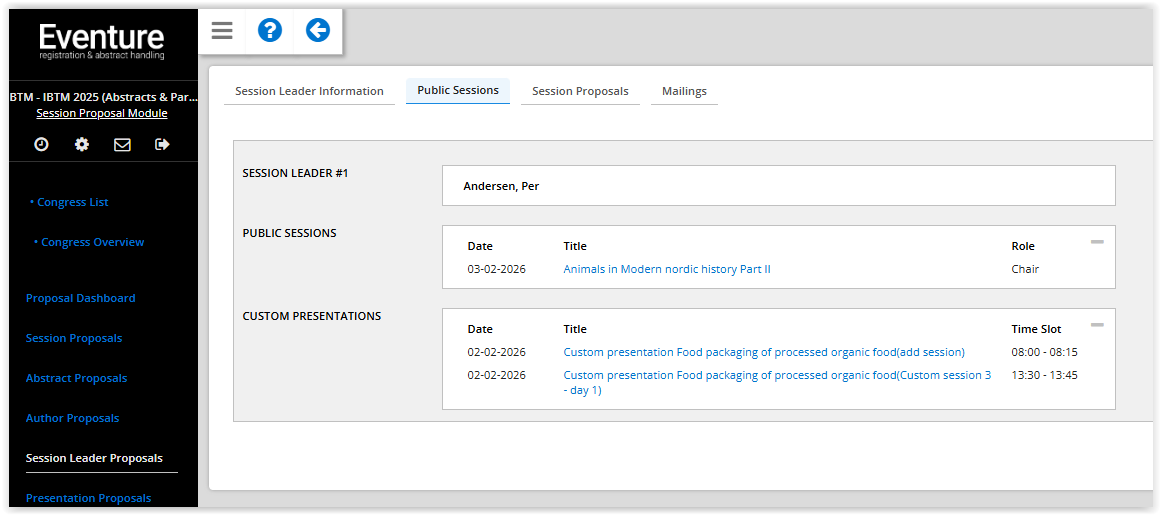This screenshot has width=1161, height=515.
Task: Click the SESSION LEADER #1 label
Action: tap(295, 173)
